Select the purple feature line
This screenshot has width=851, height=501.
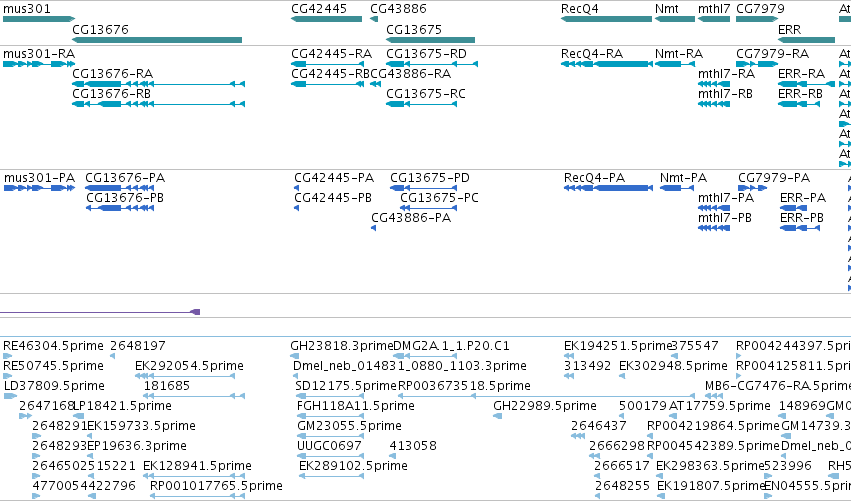tap(100, 312)
